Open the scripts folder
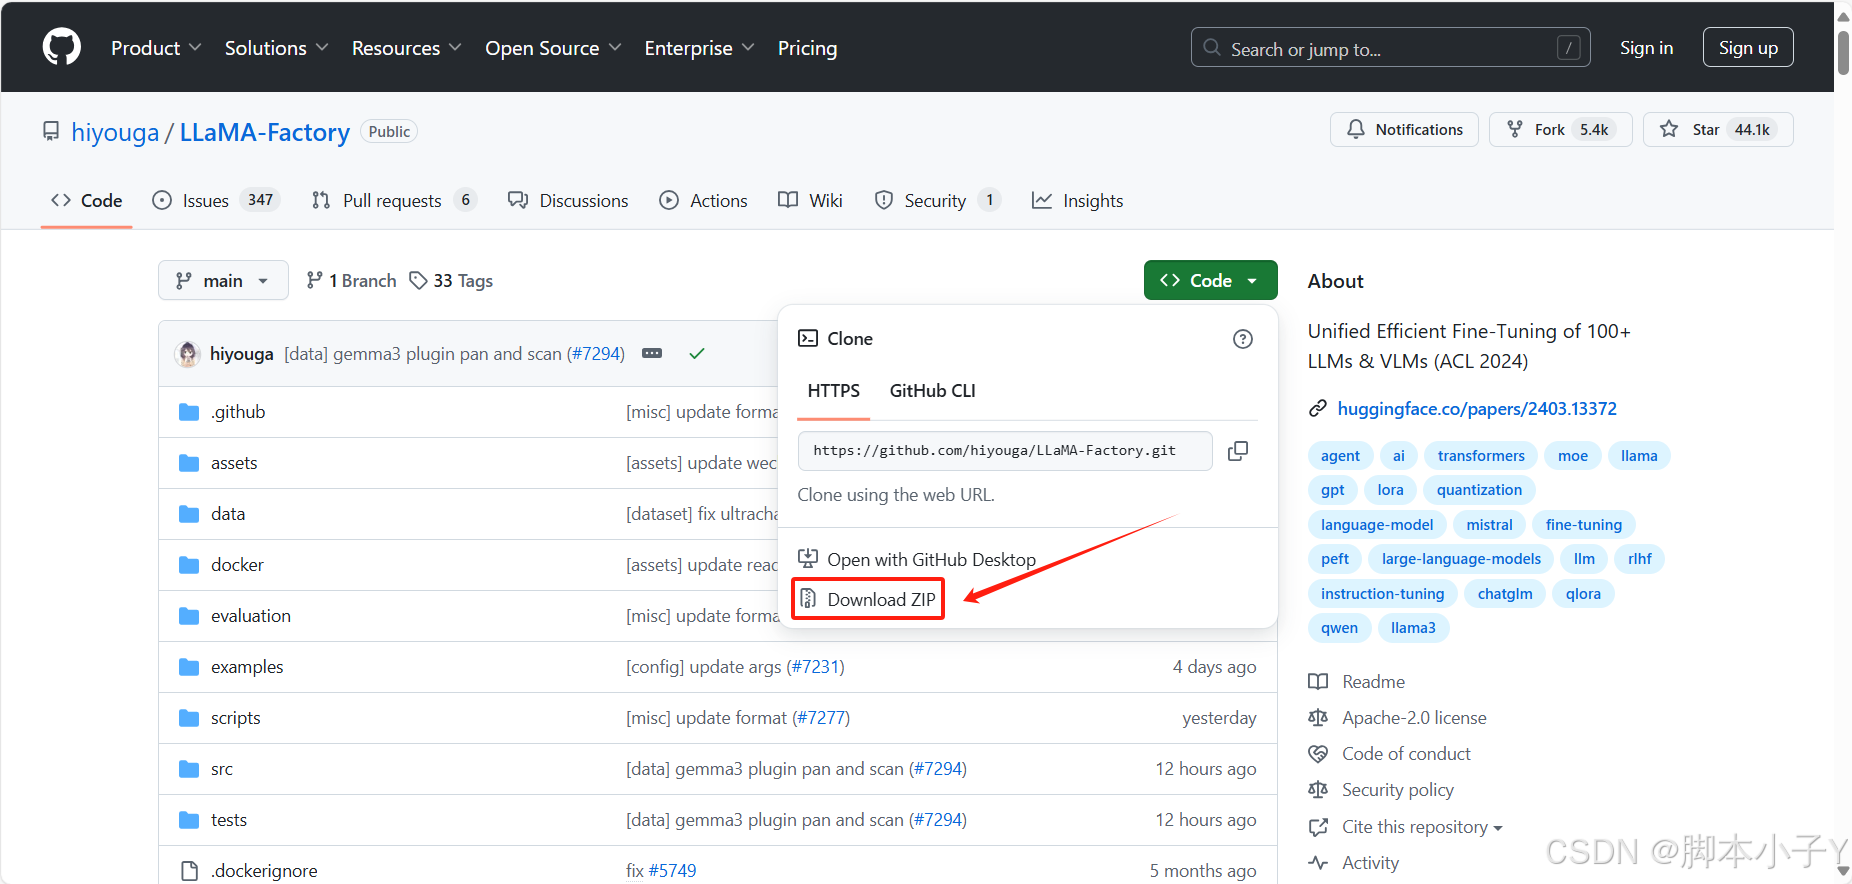Viewport: 1852px width, 884px height. (236, 718)
